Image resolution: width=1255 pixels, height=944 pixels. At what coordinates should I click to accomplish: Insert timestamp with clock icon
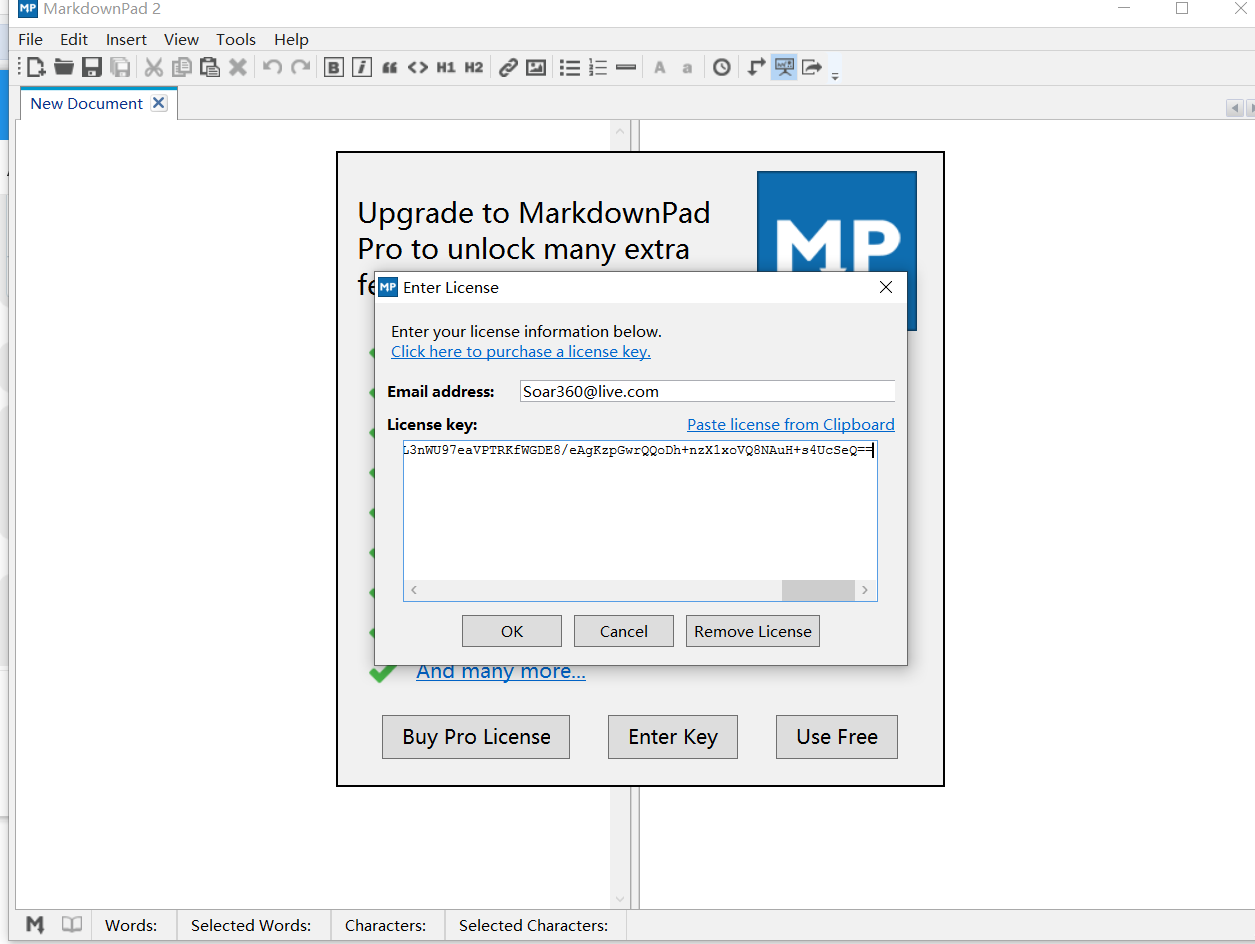pos(722,67)
